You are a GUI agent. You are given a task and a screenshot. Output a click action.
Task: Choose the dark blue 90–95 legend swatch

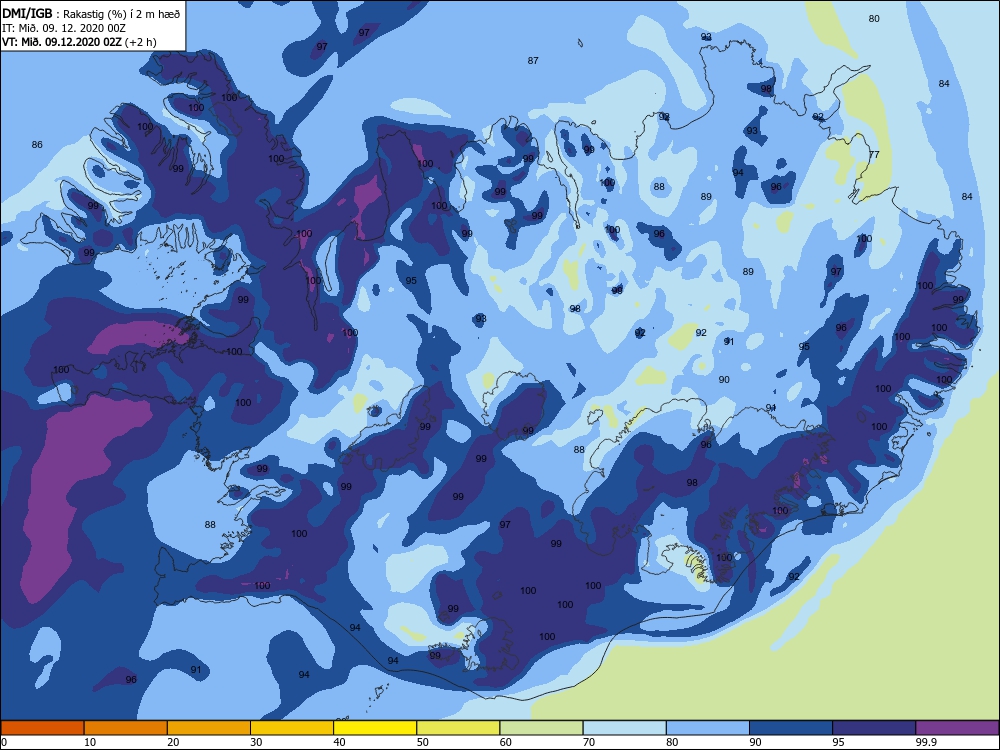tap(791, 728)
